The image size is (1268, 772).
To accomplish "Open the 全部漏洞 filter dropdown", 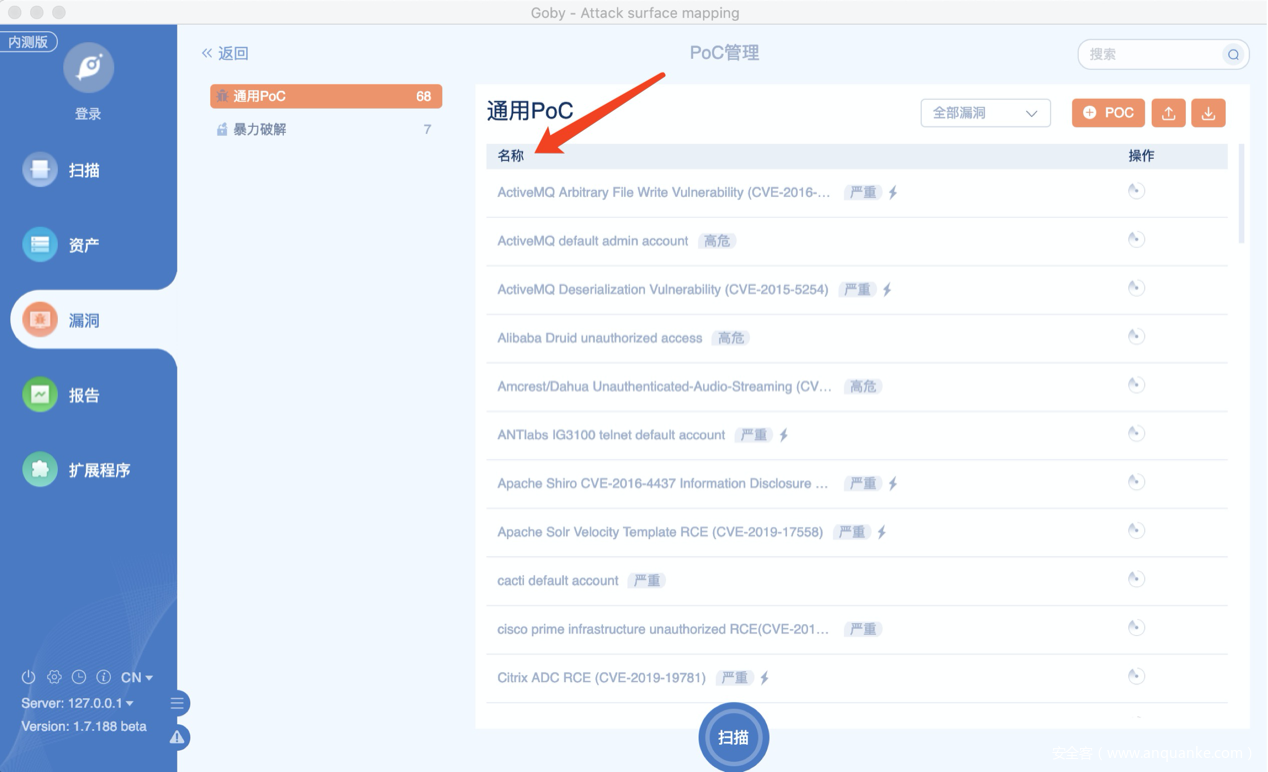I will tap(985, 113).
